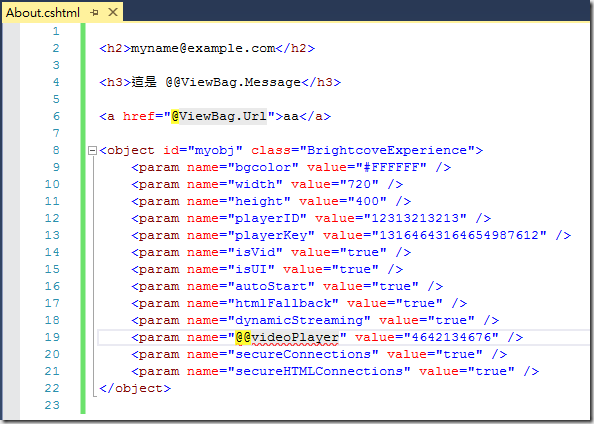Click the secureHTMLConnections param name

(x=319, y=371)
